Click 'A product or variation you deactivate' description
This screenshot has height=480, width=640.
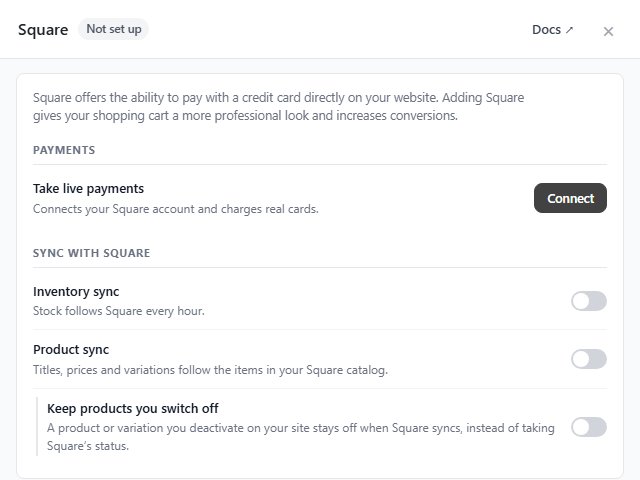[301, 437]
